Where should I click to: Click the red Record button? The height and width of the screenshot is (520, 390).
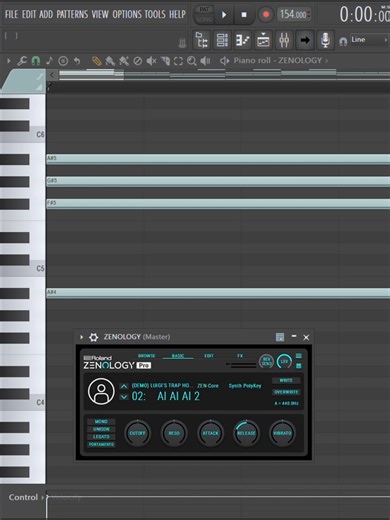point(266,15)
